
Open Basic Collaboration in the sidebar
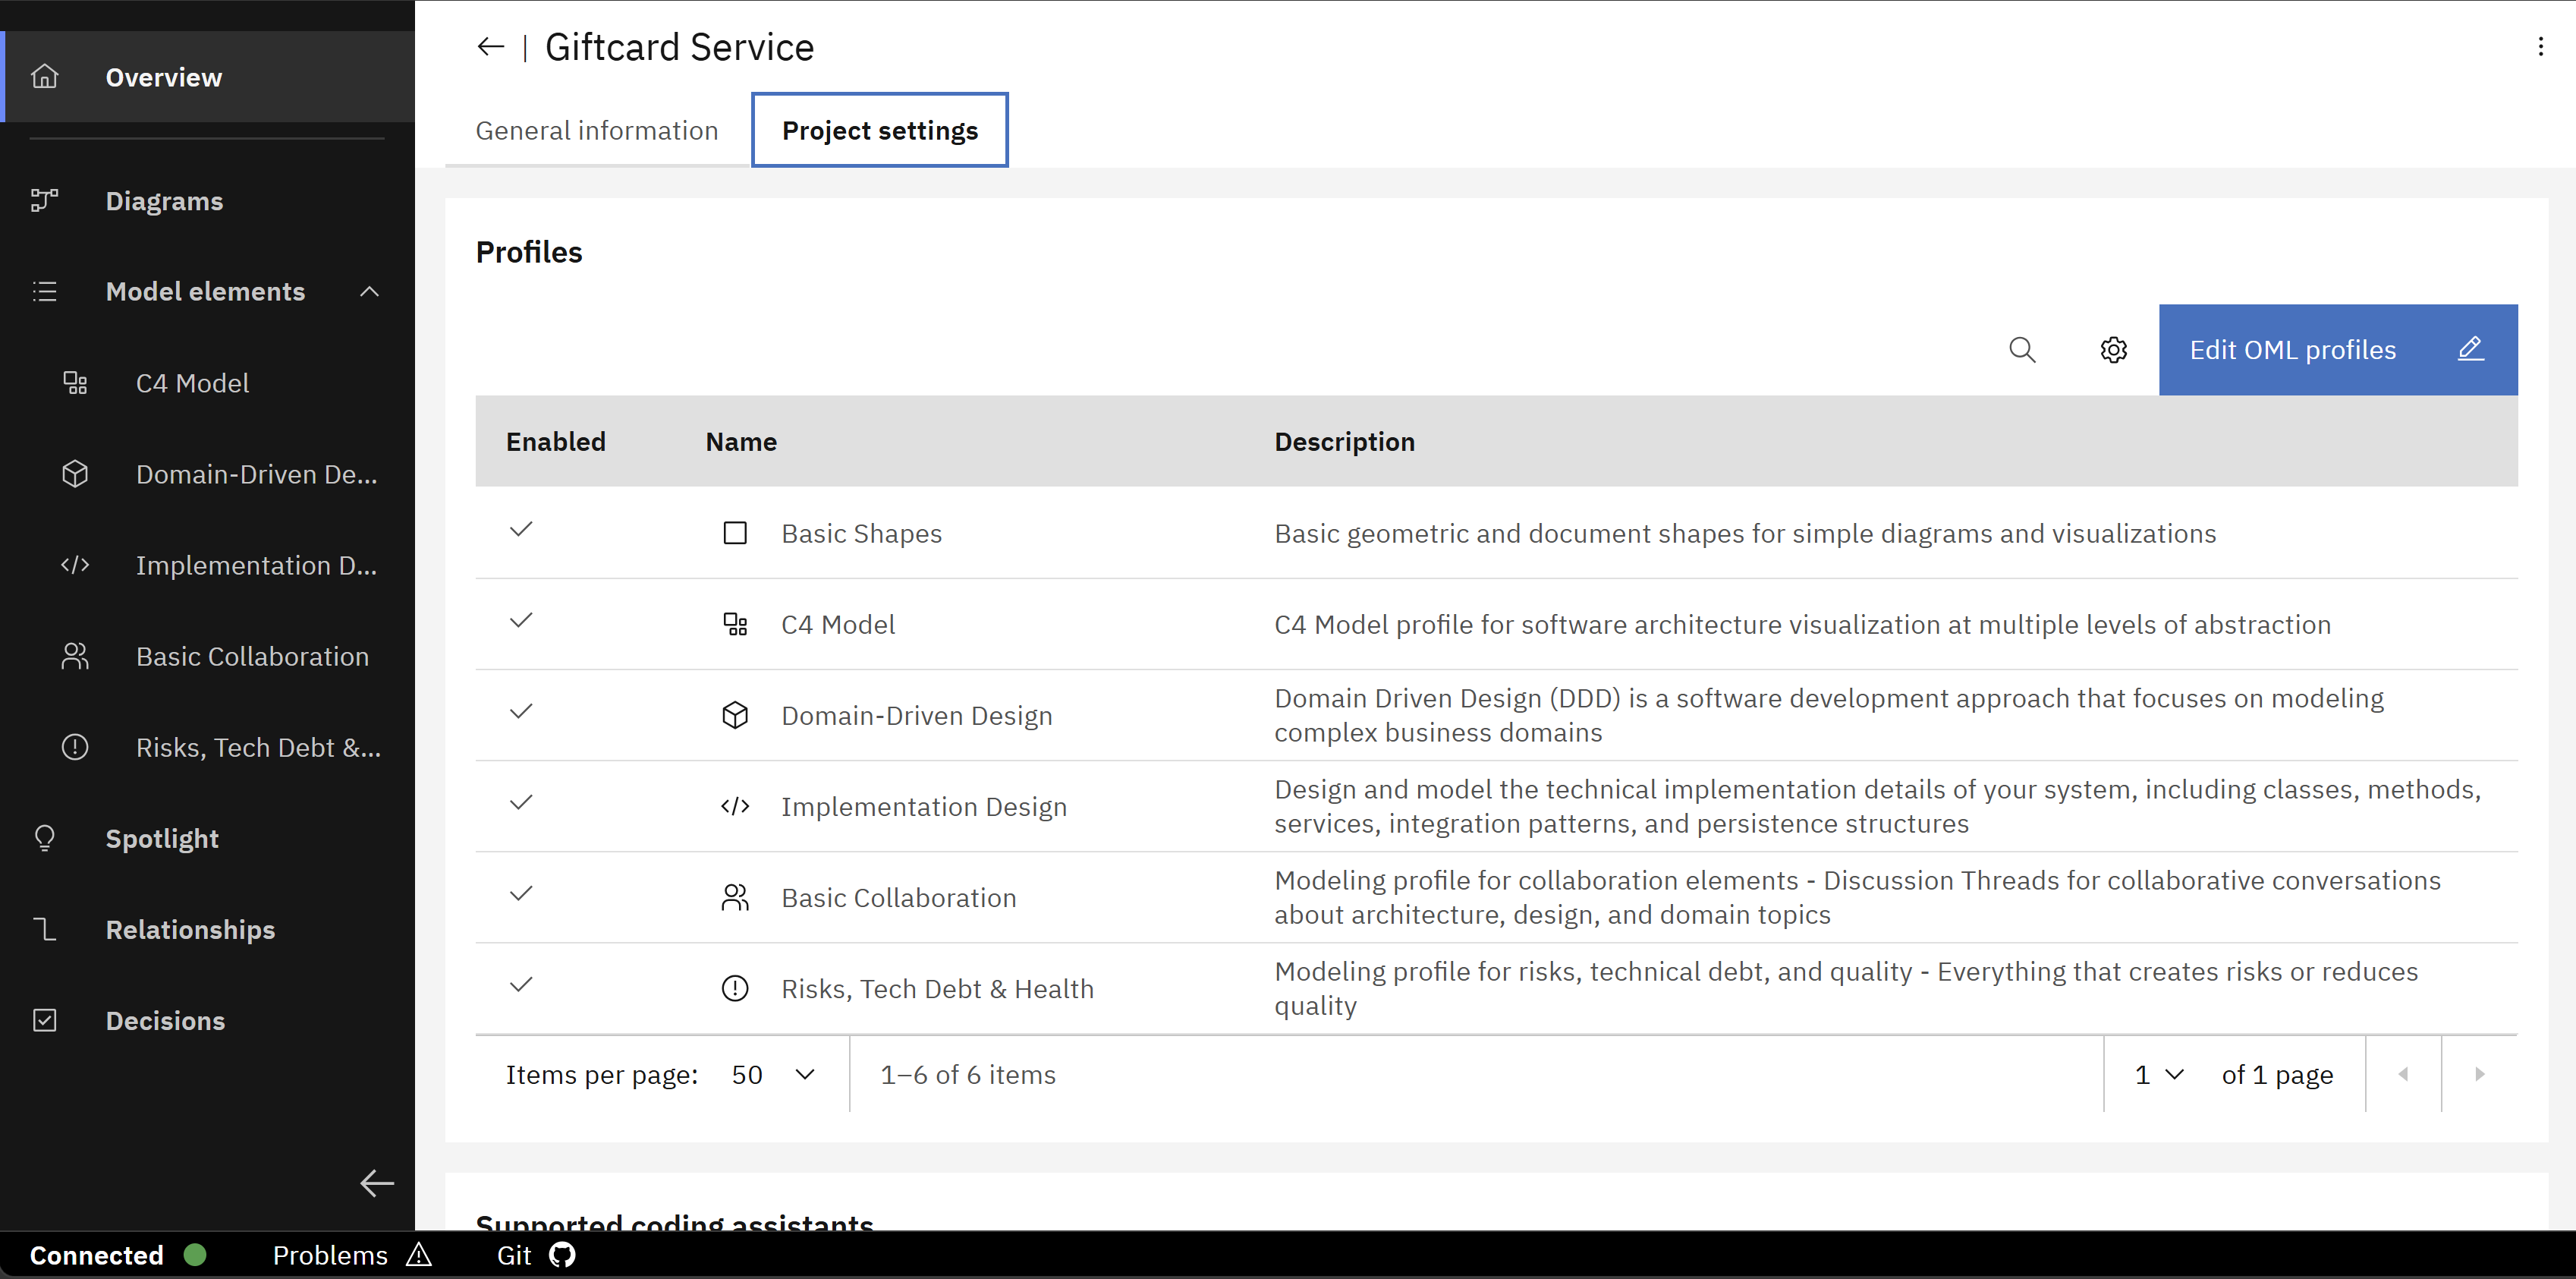207,655
